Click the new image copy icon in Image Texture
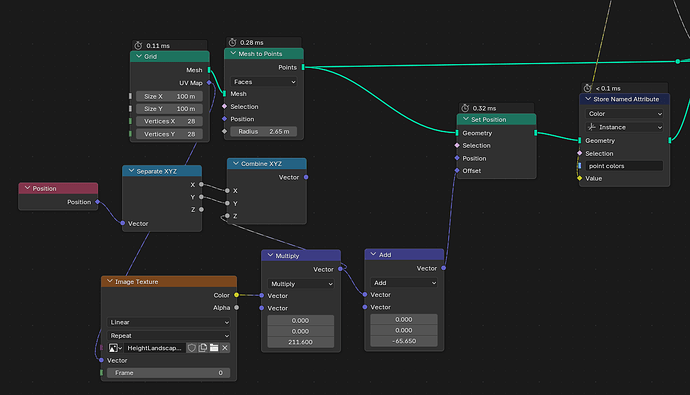This screenshot has height=395, width=690. tap(203, 348)
